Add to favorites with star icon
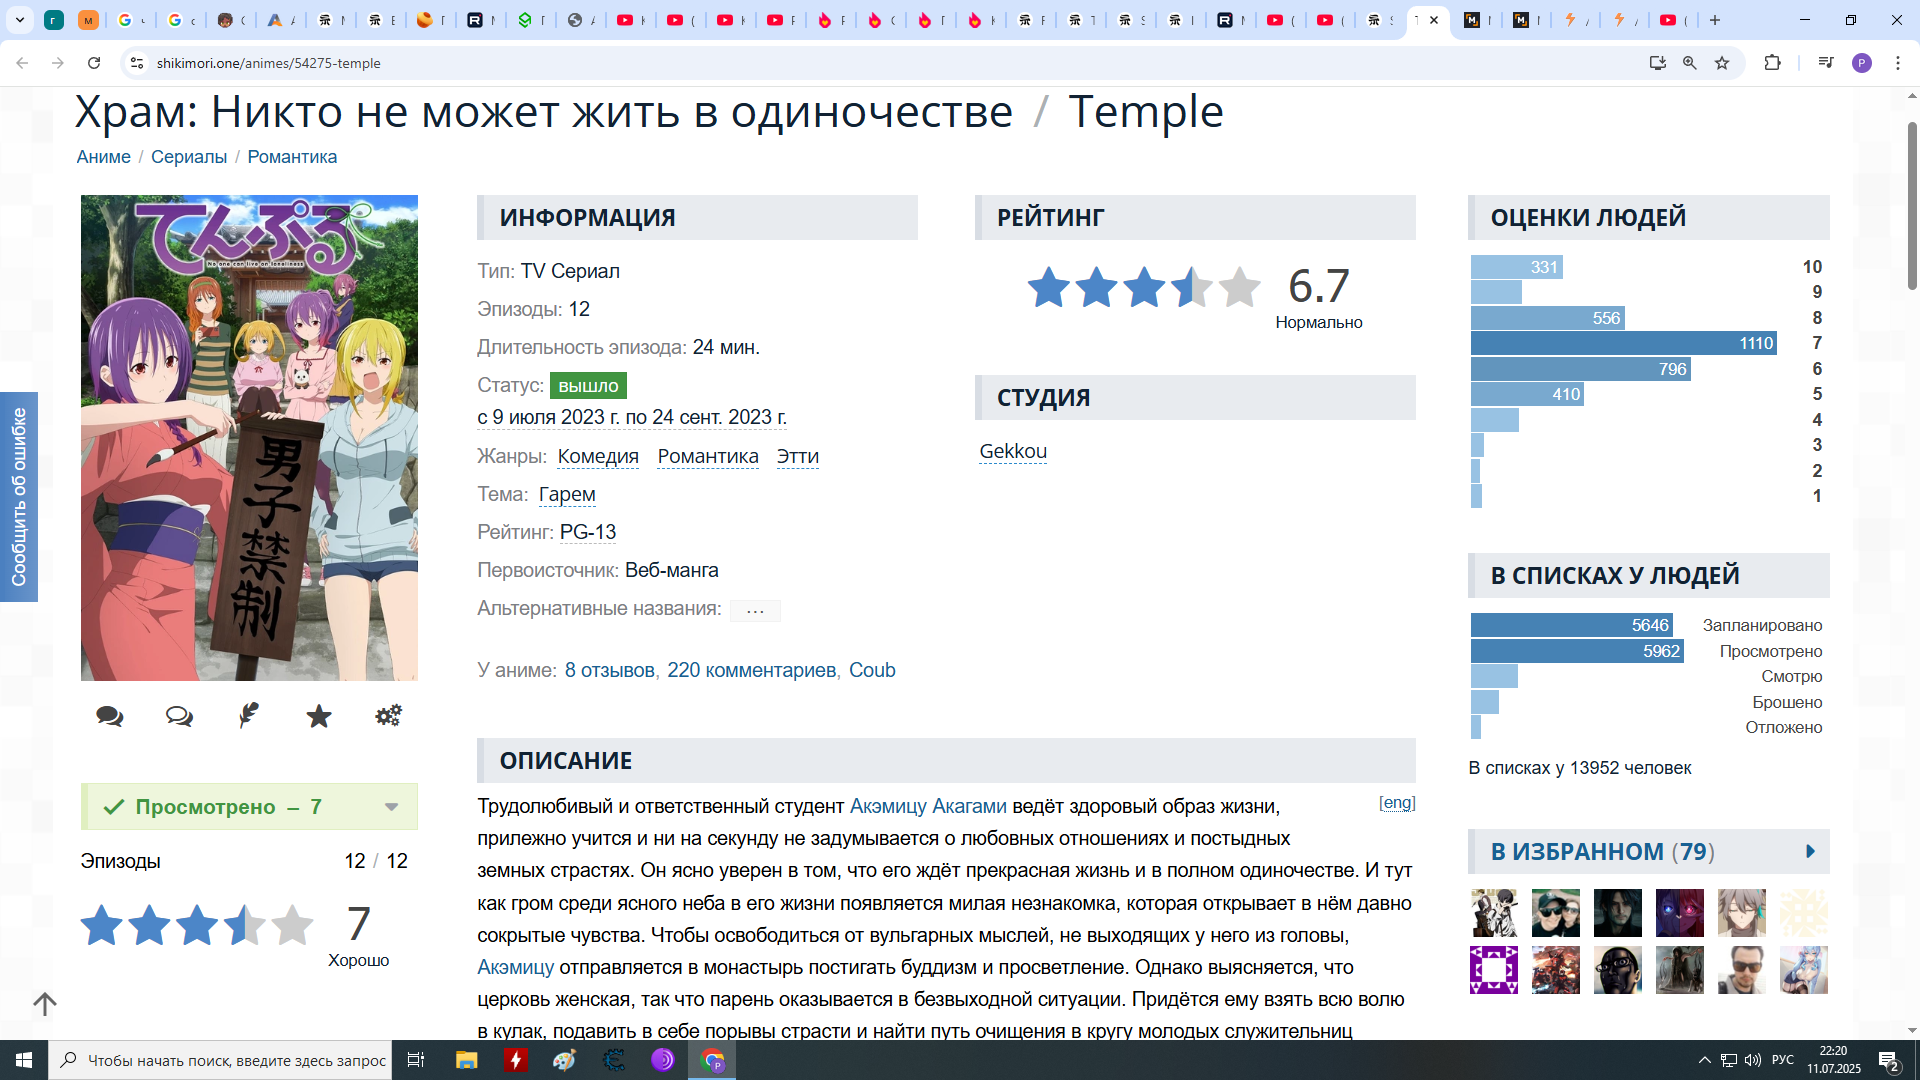Screen dimensions: 1920x1080 point(319,716)
